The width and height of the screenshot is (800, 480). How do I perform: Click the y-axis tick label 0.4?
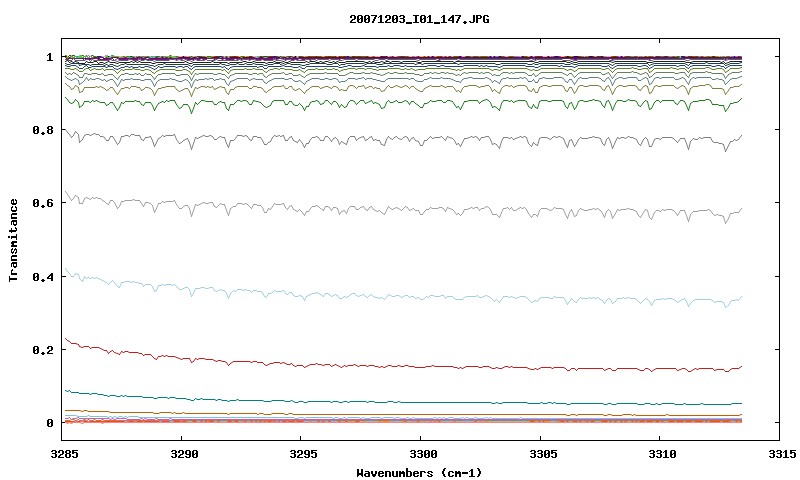tap(43, 276)
